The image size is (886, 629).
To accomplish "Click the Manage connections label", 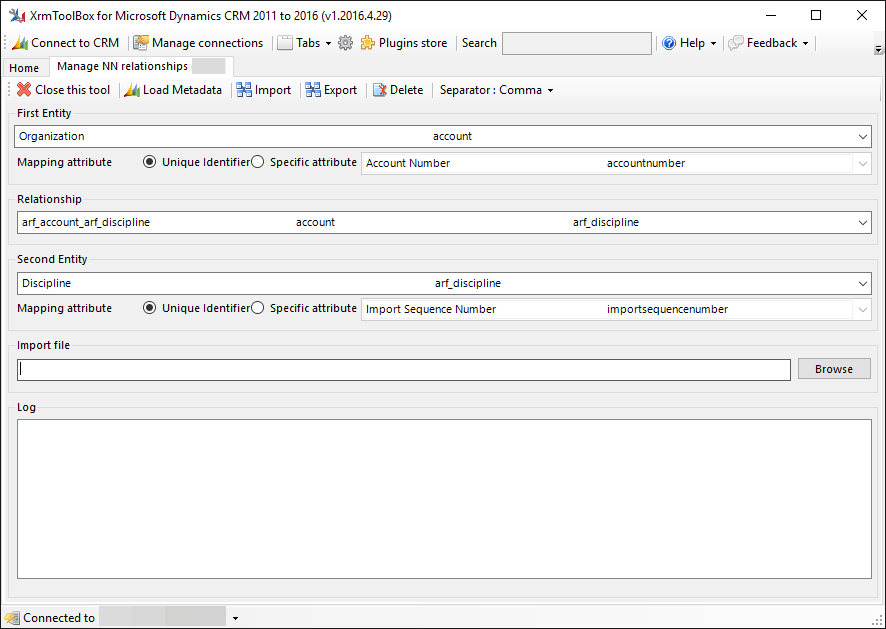I will 207,43.
